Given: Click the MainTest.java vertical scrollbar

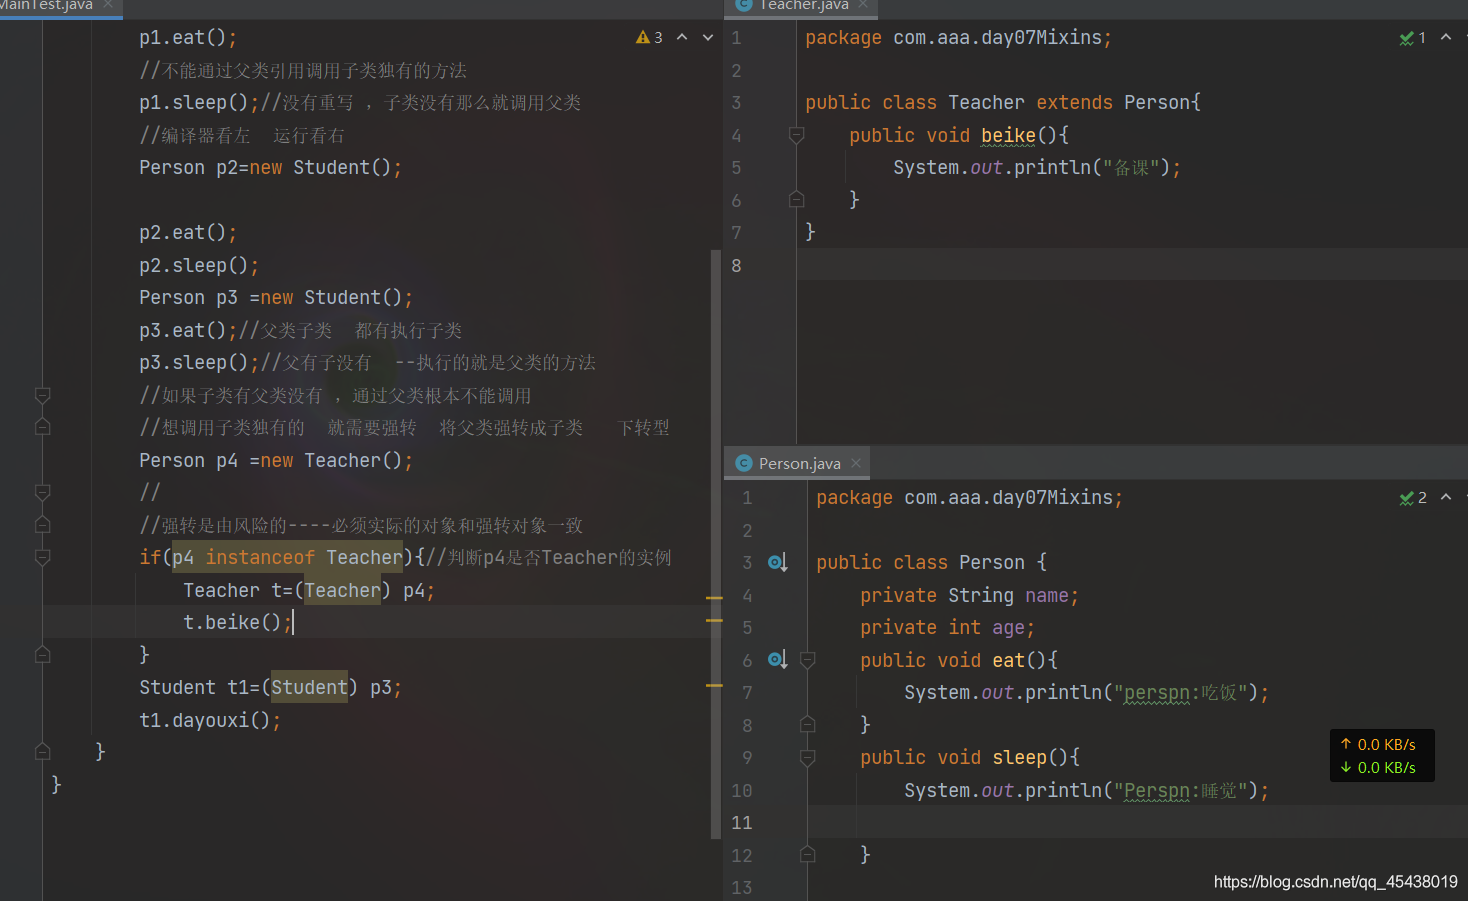Looking at the screenshot, I should pyautogui.click(x=715, y=543).
